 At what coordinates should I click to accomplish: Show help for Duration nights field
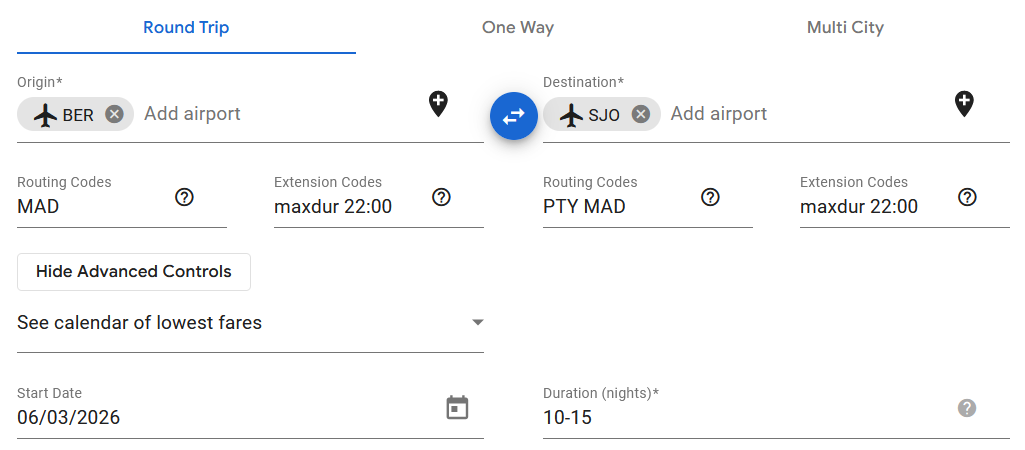coord(967,407)
